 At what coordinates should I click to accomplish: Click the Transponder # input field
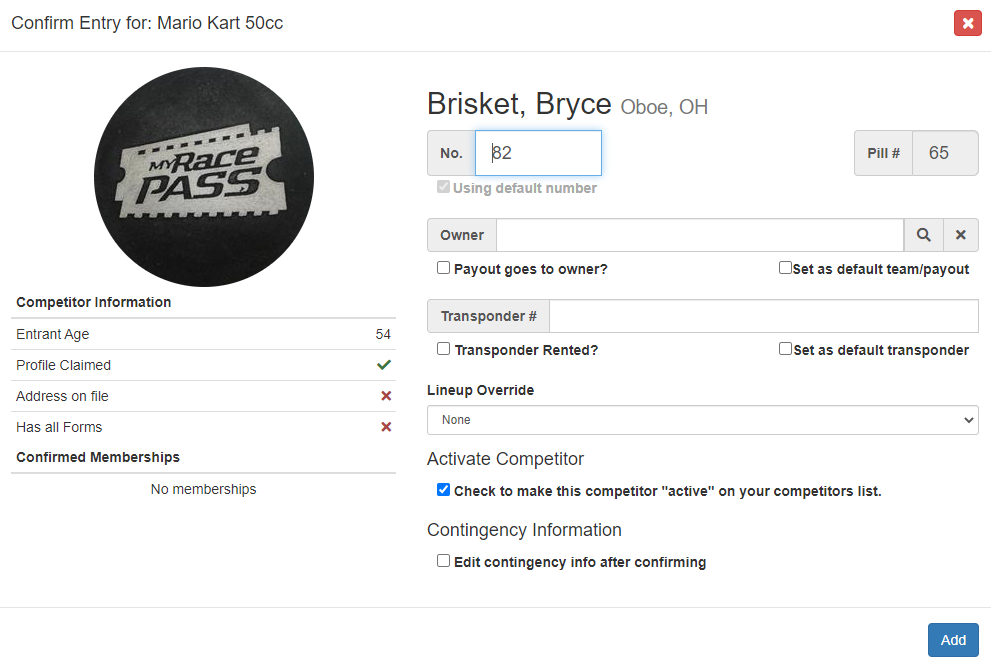coord(763,316)
